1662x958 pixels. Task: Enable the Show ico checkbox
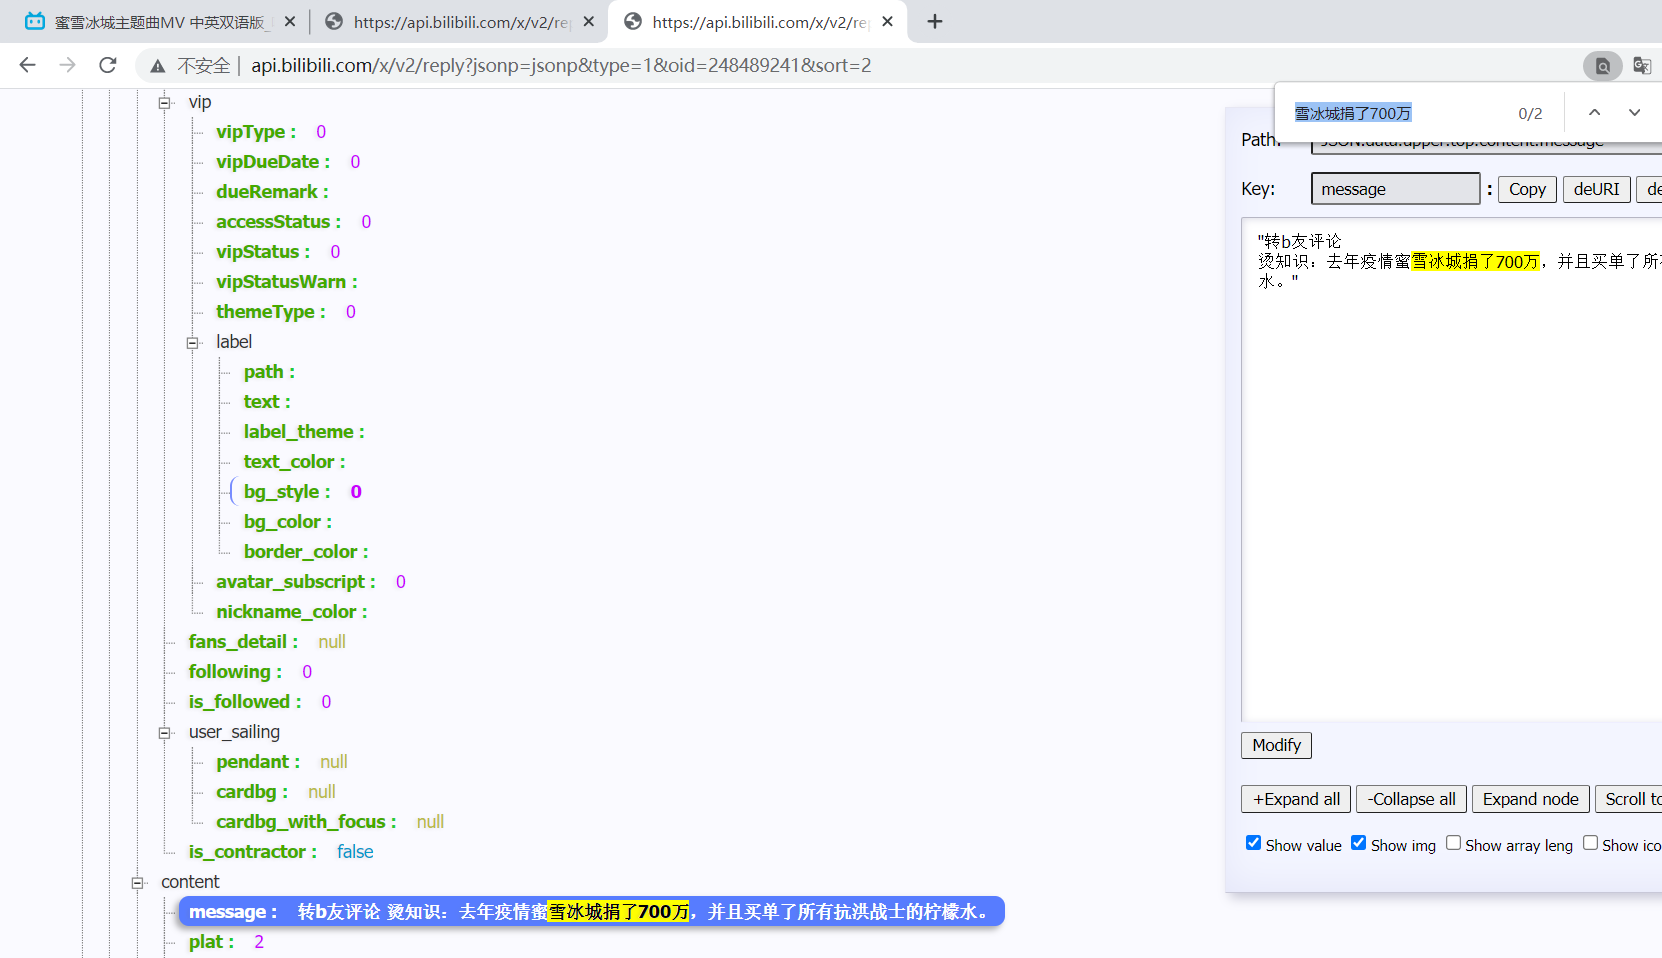pyautogui.click(x=1590, y=843)
